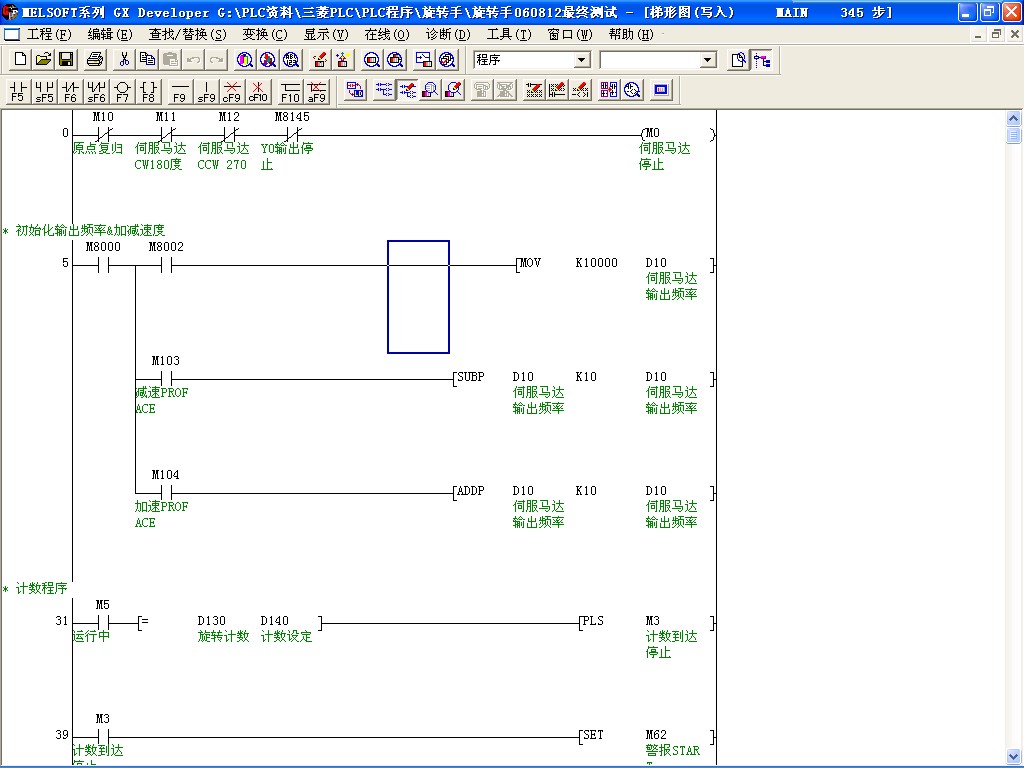This screenshot has width=1024, height=768.
Task: Click the program check grid icon
Action: coord(609,90)
